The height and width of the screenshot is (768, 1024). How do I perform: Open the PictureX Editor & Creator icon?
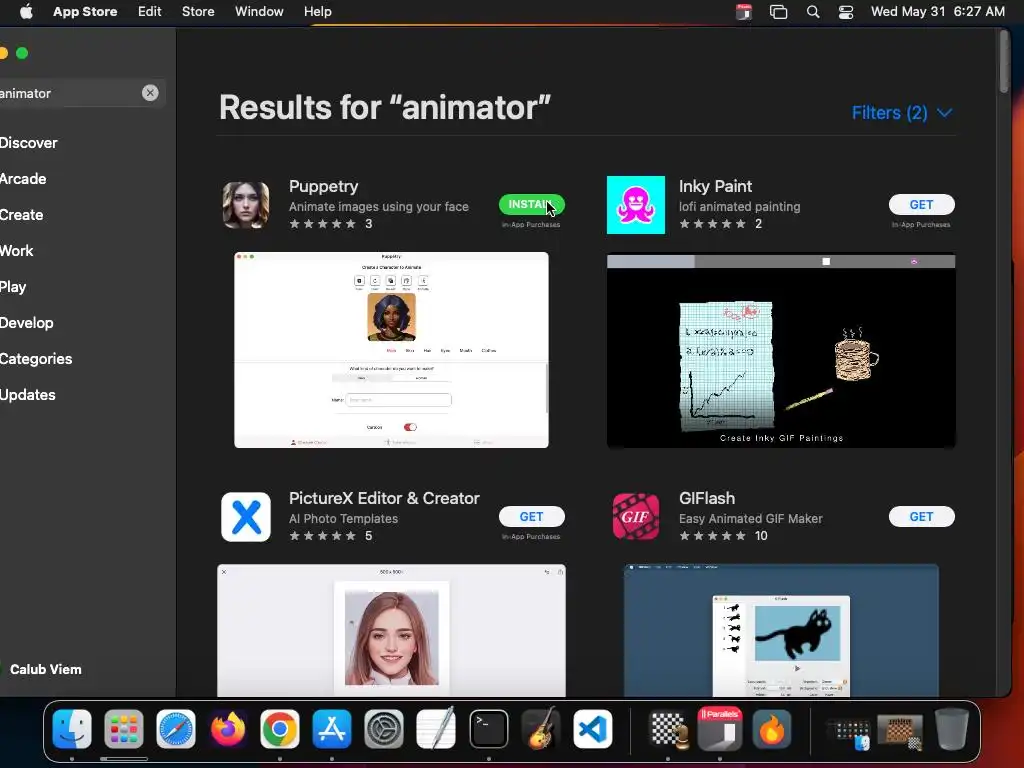click(246, 517)
